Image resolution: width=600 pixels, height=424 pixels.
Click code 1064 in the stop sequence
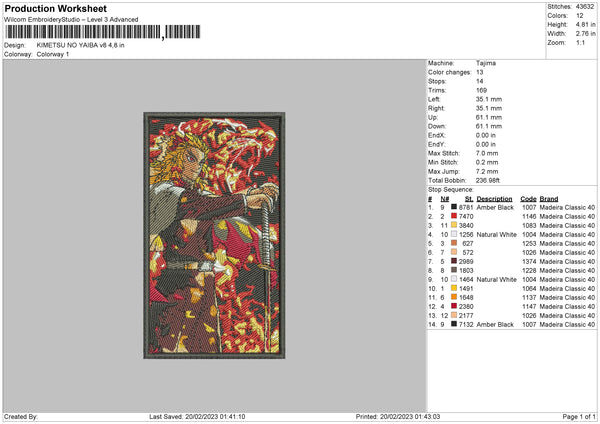pyautogui.click(x=529, y=288)
